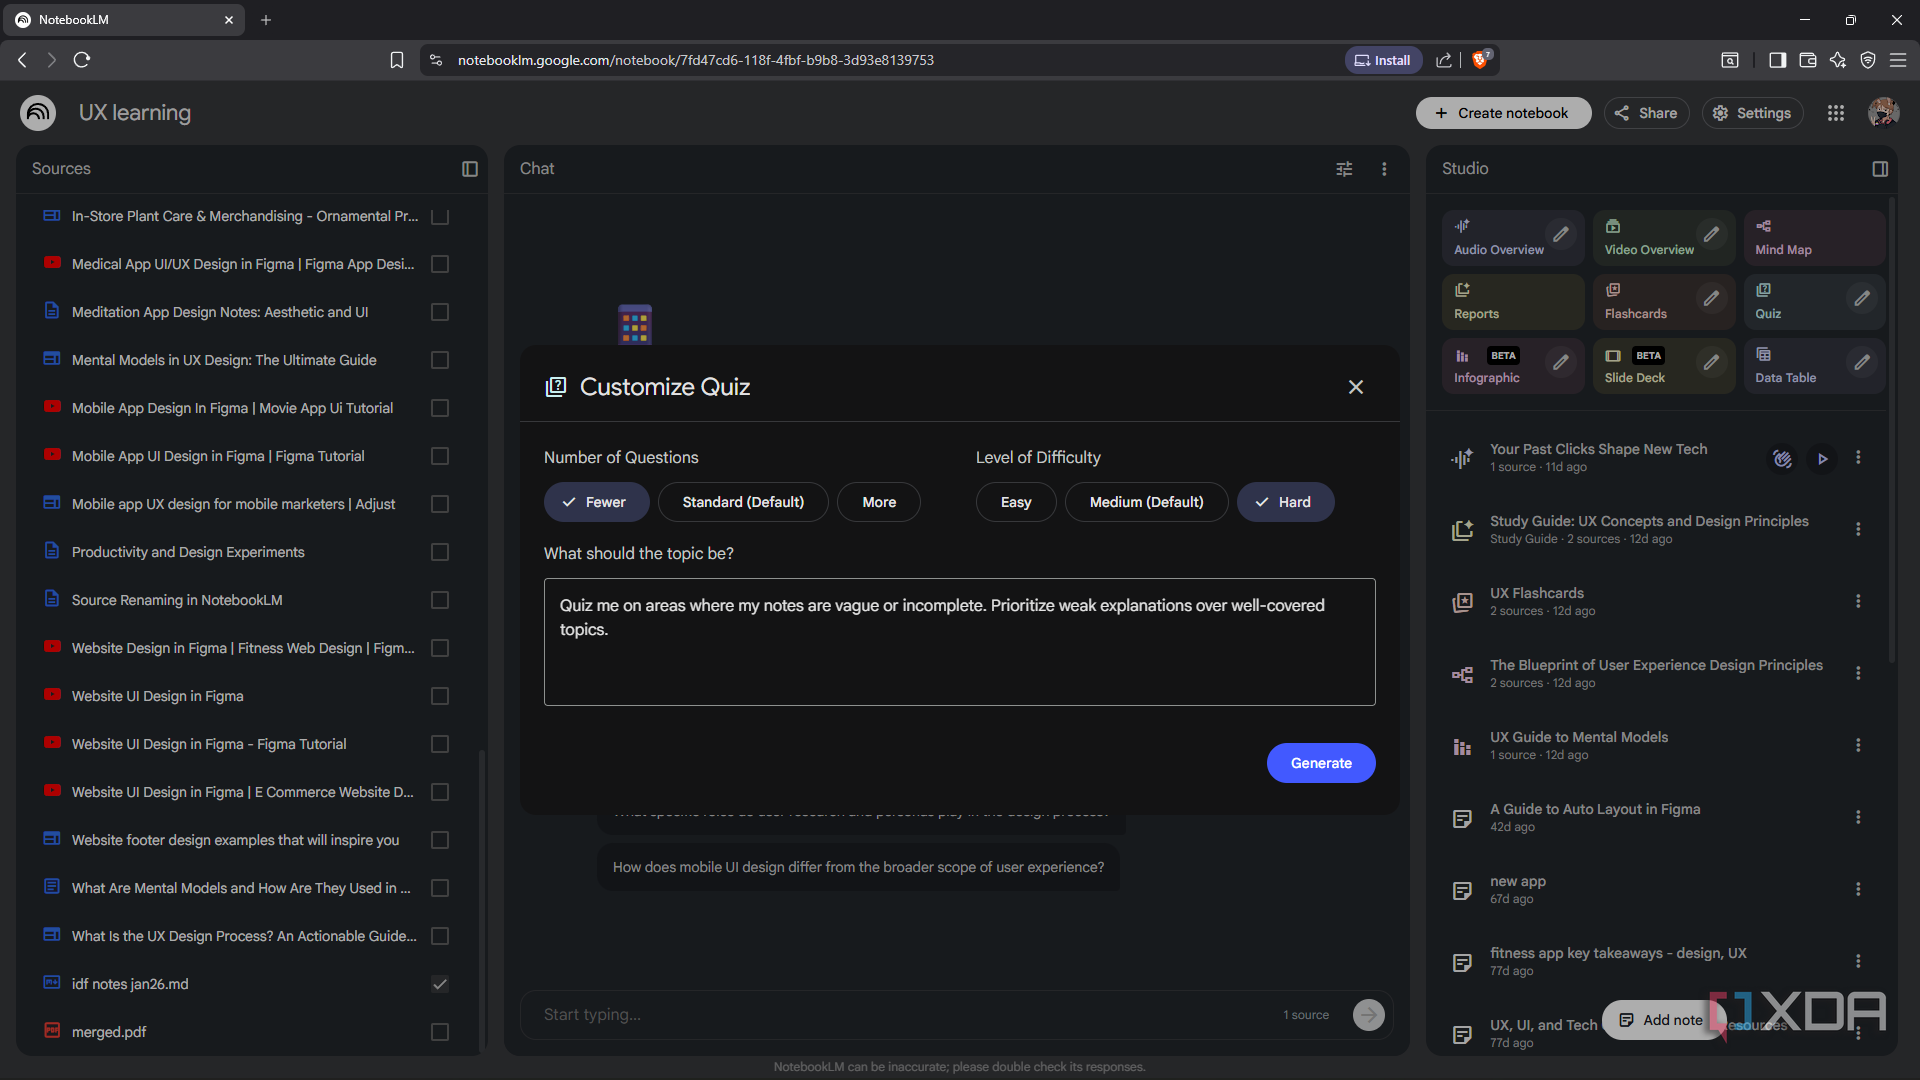Open the Mind Map tile
The image size is (1920, 1080).
coord(1814,238)
